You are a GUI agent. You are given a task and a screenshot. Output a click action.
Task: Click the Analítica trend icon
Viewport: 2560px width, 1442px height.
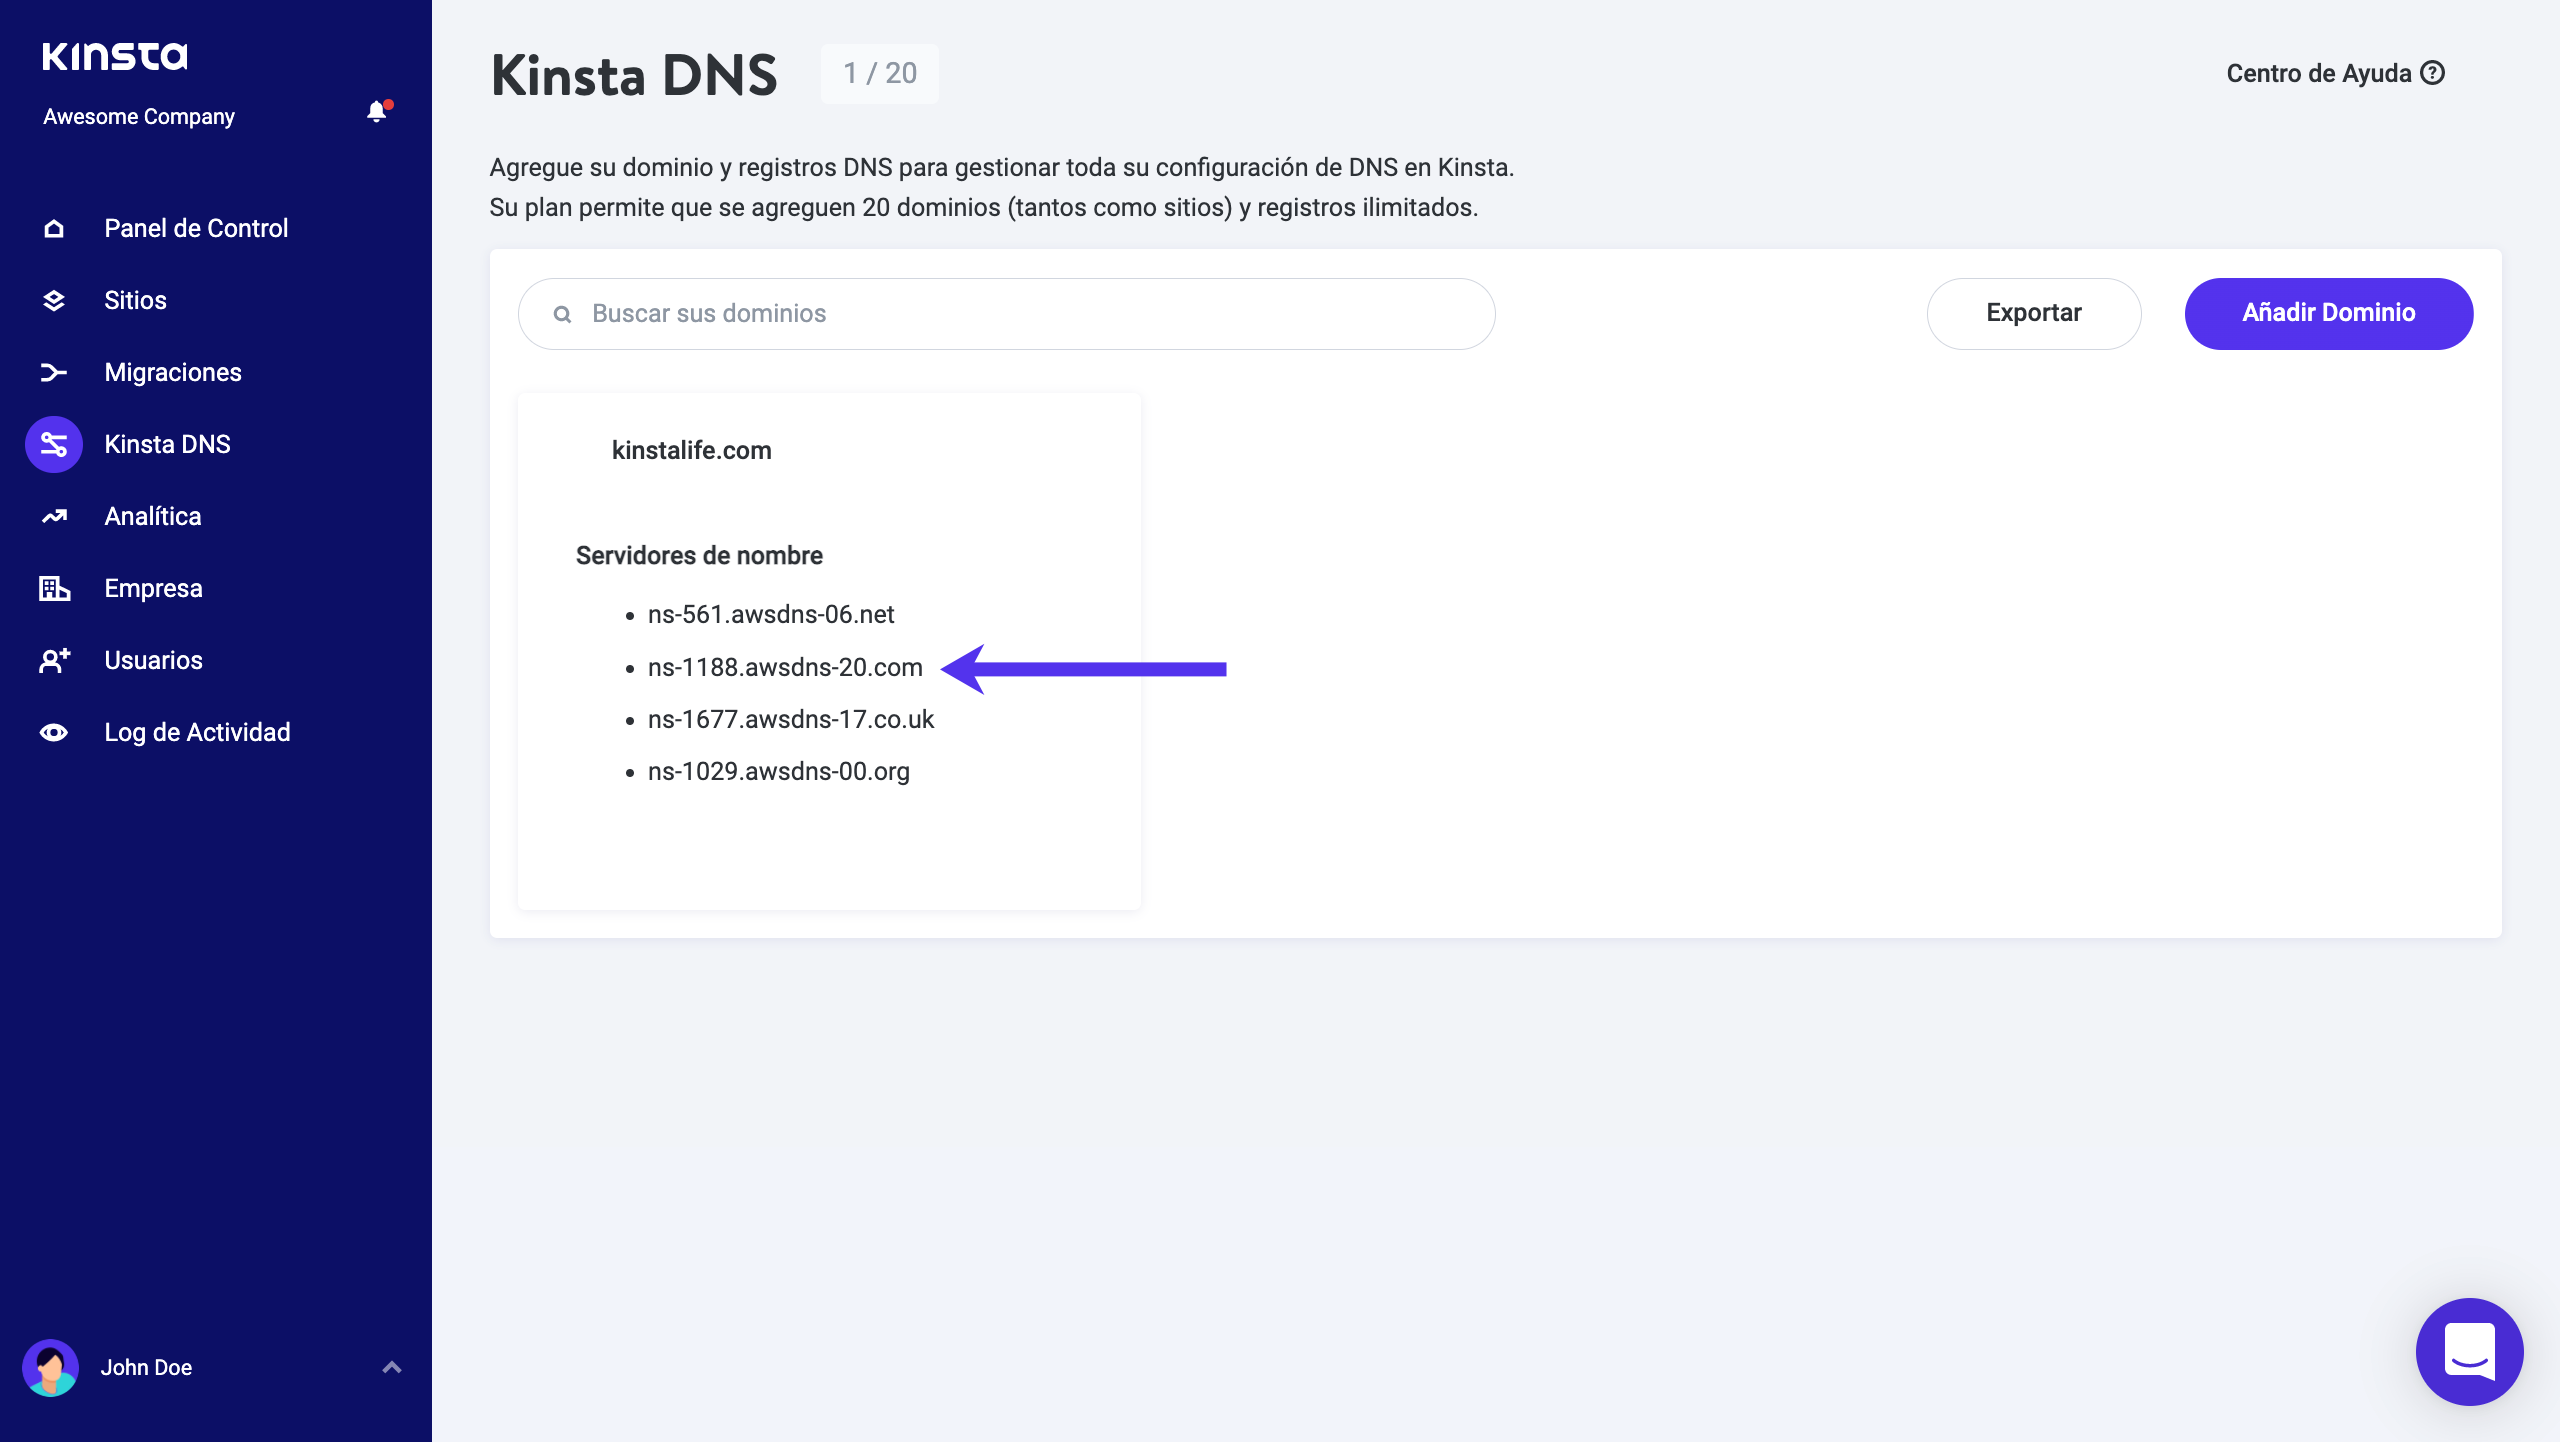[54, 517]
